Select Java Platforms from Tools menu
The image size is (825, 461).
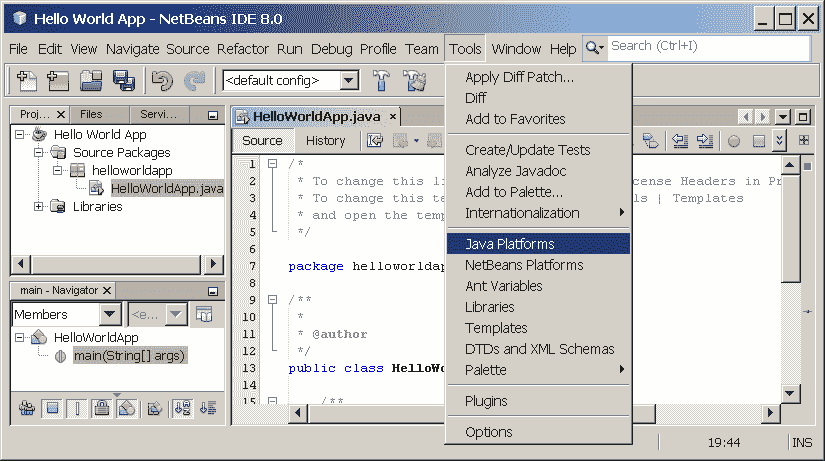coord(538,244)
